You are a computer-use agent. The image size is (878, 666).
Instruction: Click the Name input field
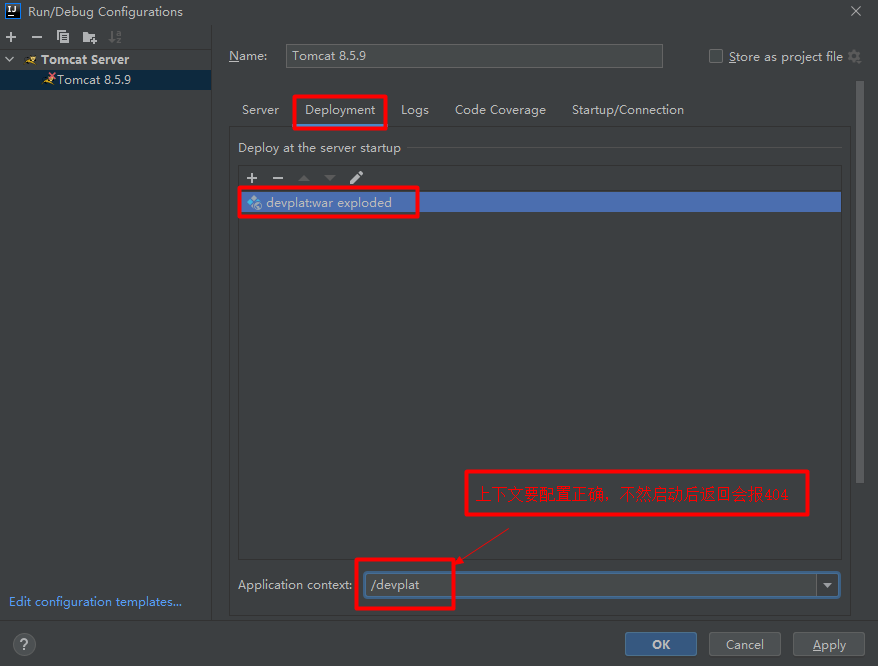pyautogui.click(x=474, y=56)
